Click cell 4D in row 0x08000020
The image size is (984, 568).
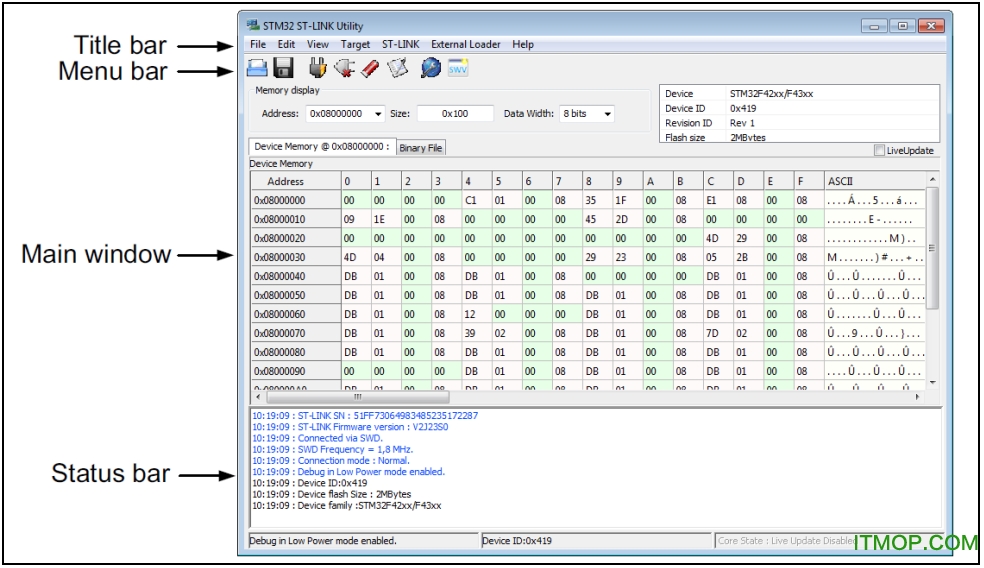[x=718, y=238]
